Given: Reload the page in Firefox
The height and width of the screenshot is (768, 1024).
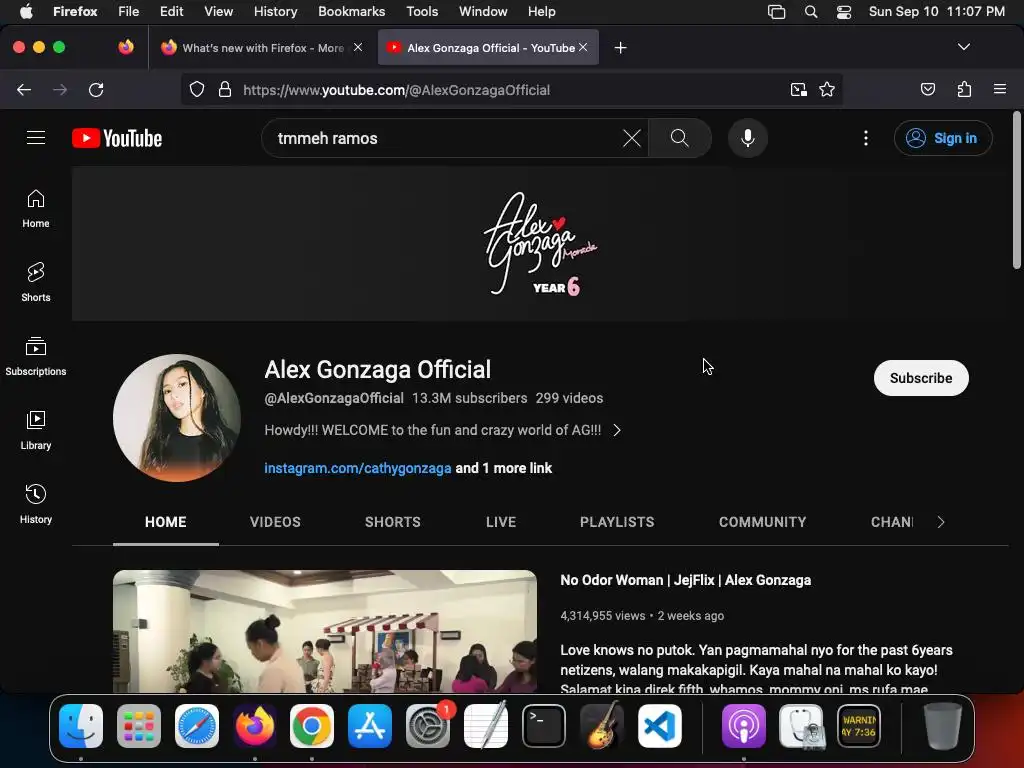Looking at the screenshot, I should click(96, 89).
